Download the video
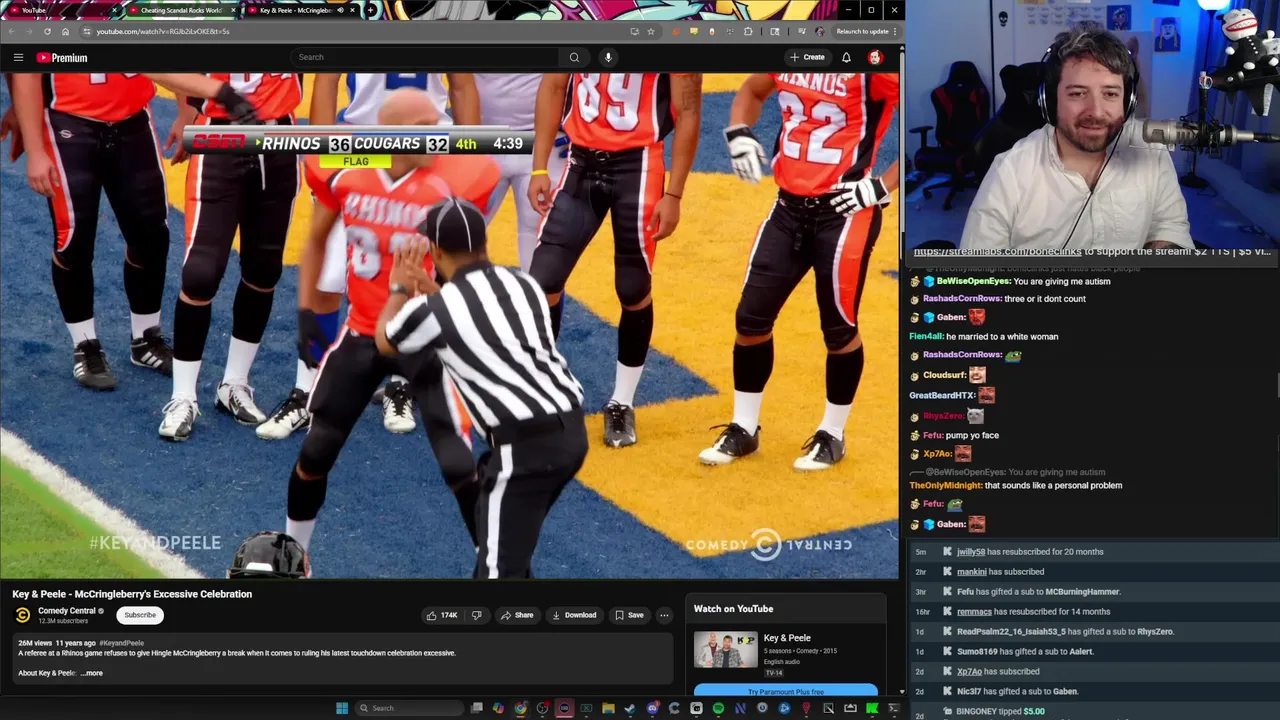This screenshot has width=1280, height=720. point(574,615)
